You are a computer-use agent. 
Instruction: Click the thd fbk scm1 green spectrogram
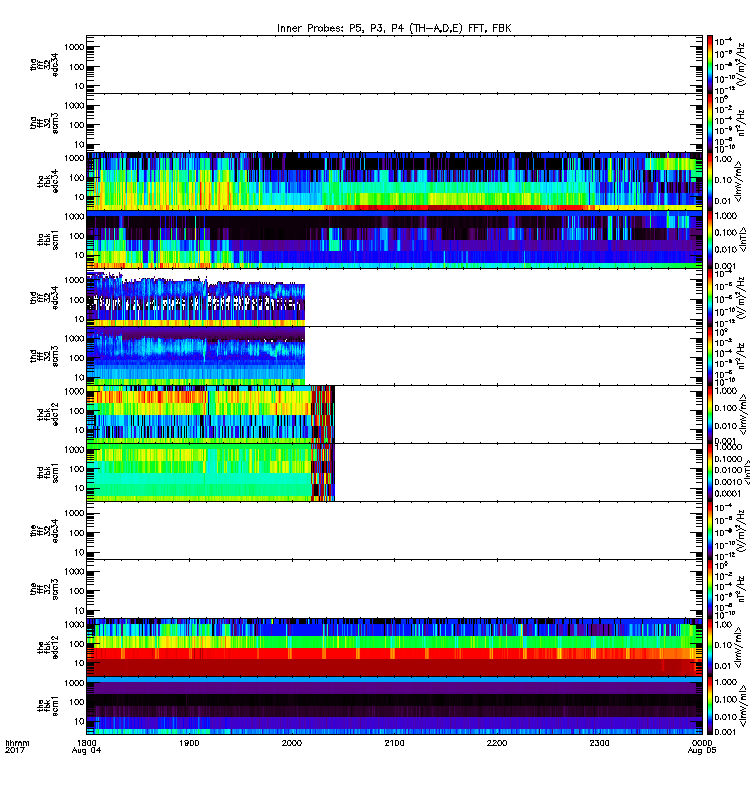point(211,472)
